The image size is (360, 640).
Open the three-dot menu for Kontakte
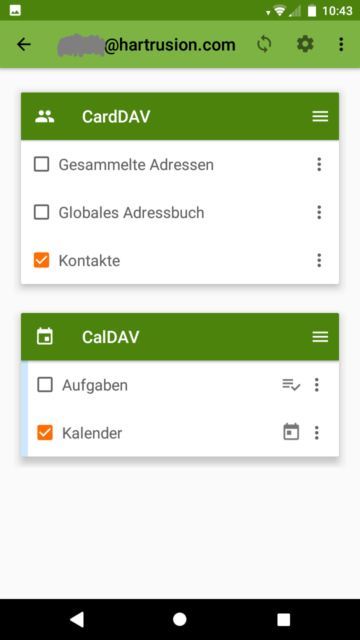(x=319, y=260)
